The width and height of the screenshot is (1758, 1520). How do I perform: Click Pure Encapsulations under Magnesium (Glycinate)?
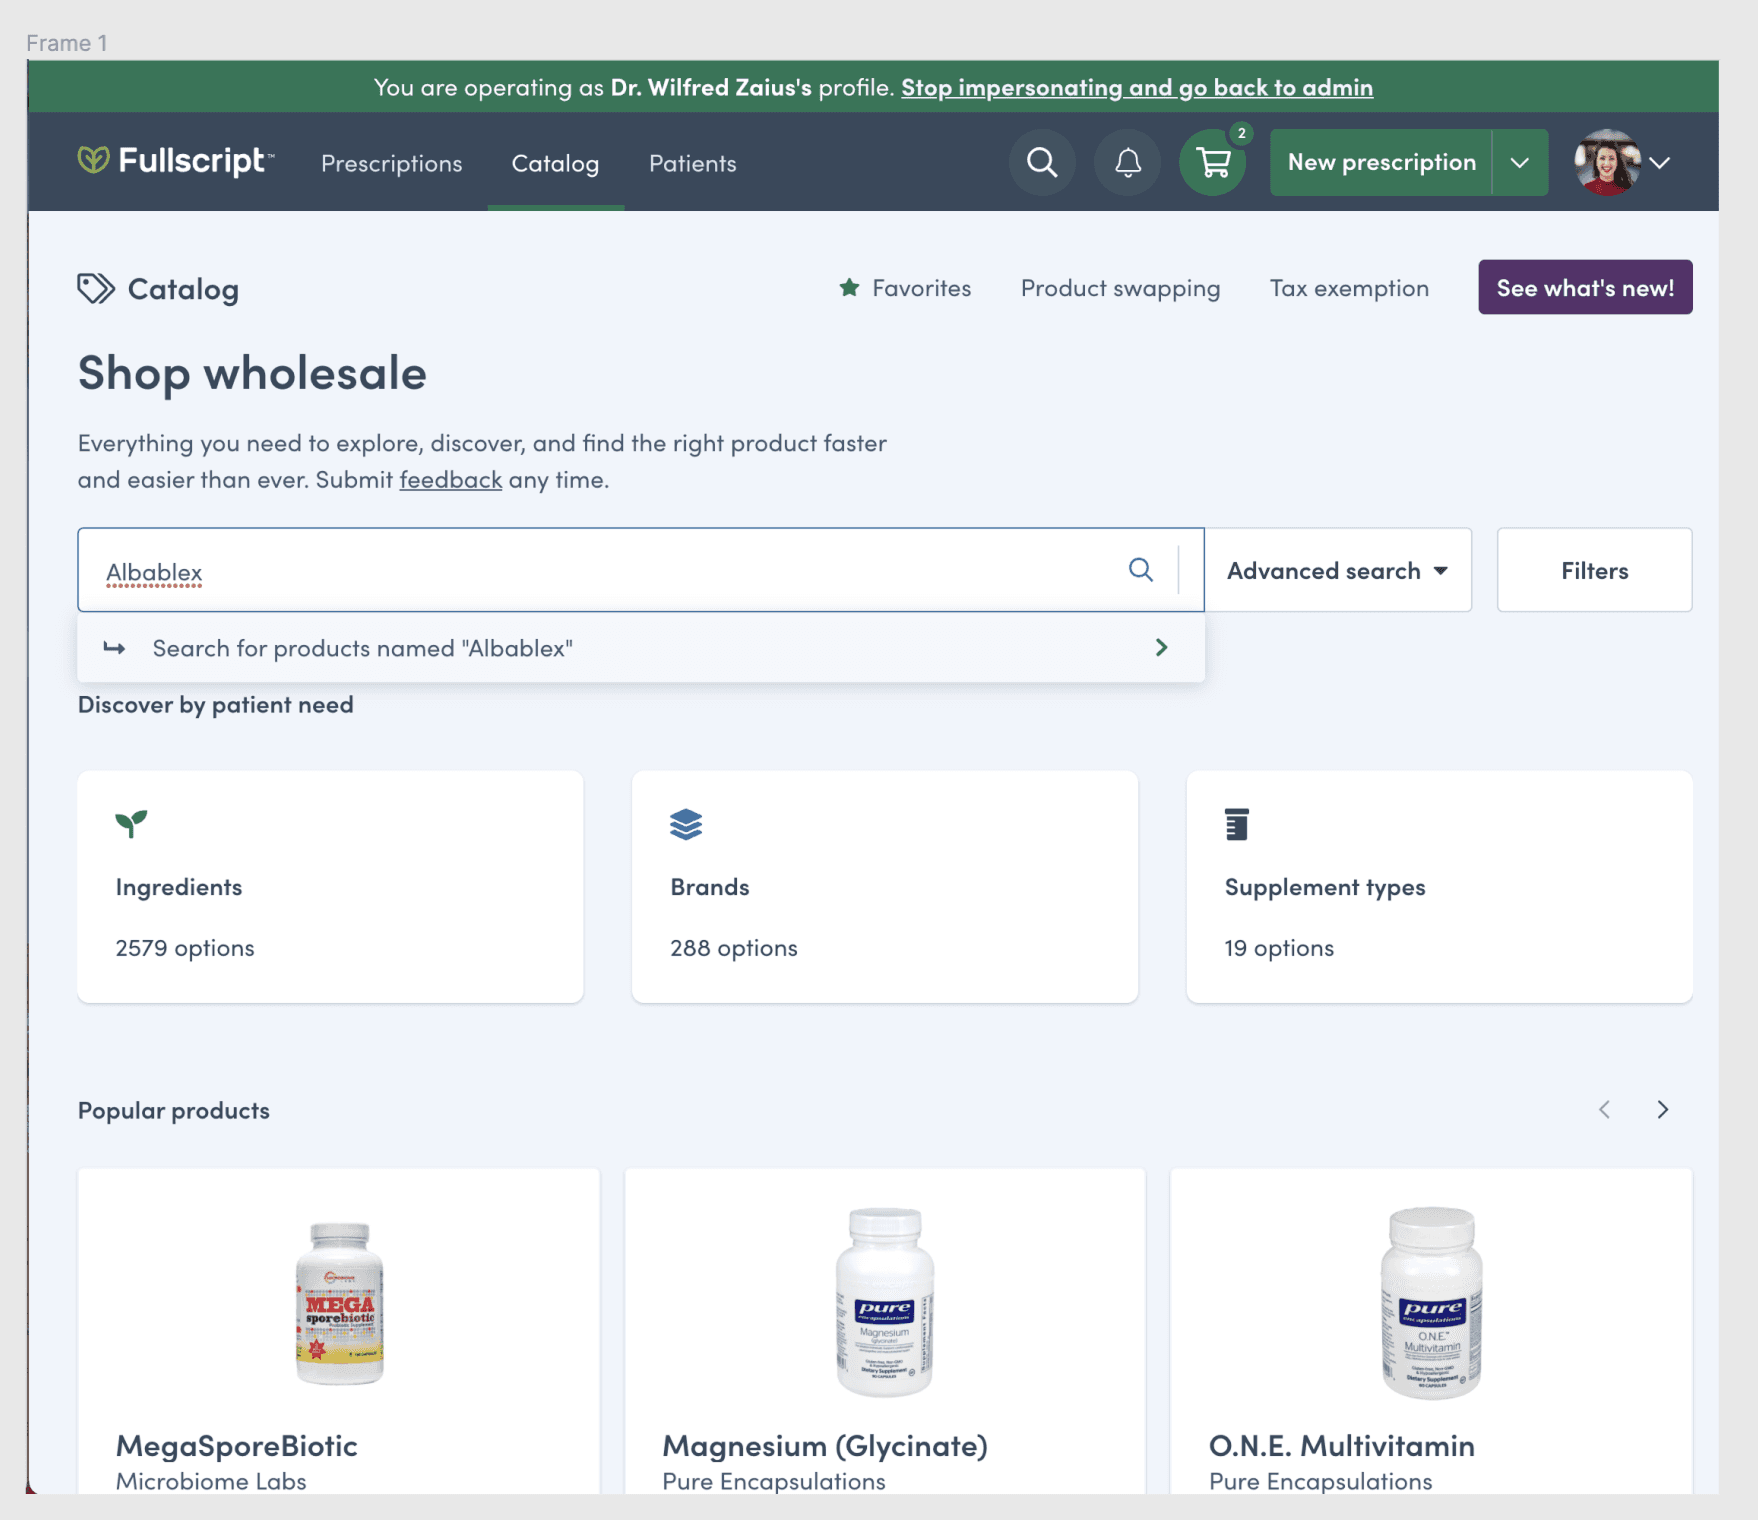click(x=774, y=1481)
